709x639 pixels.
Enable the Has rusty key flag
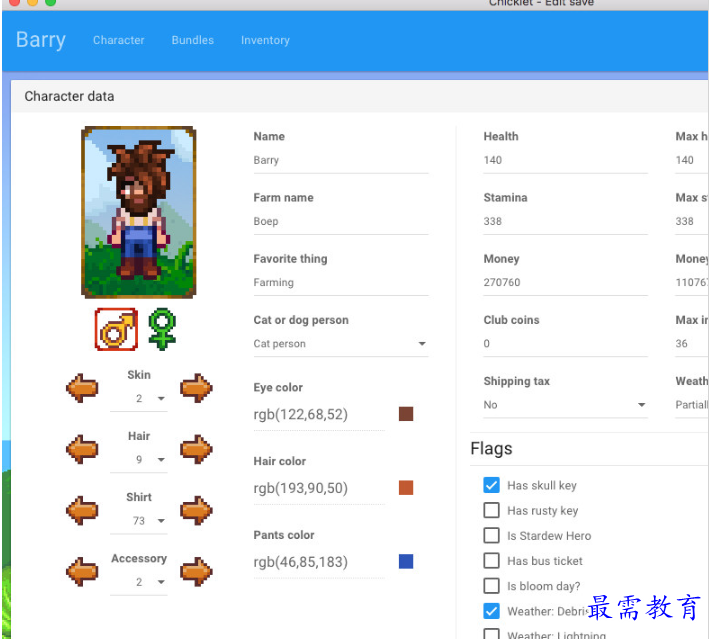pyautogui.click(x=492, y=510)
